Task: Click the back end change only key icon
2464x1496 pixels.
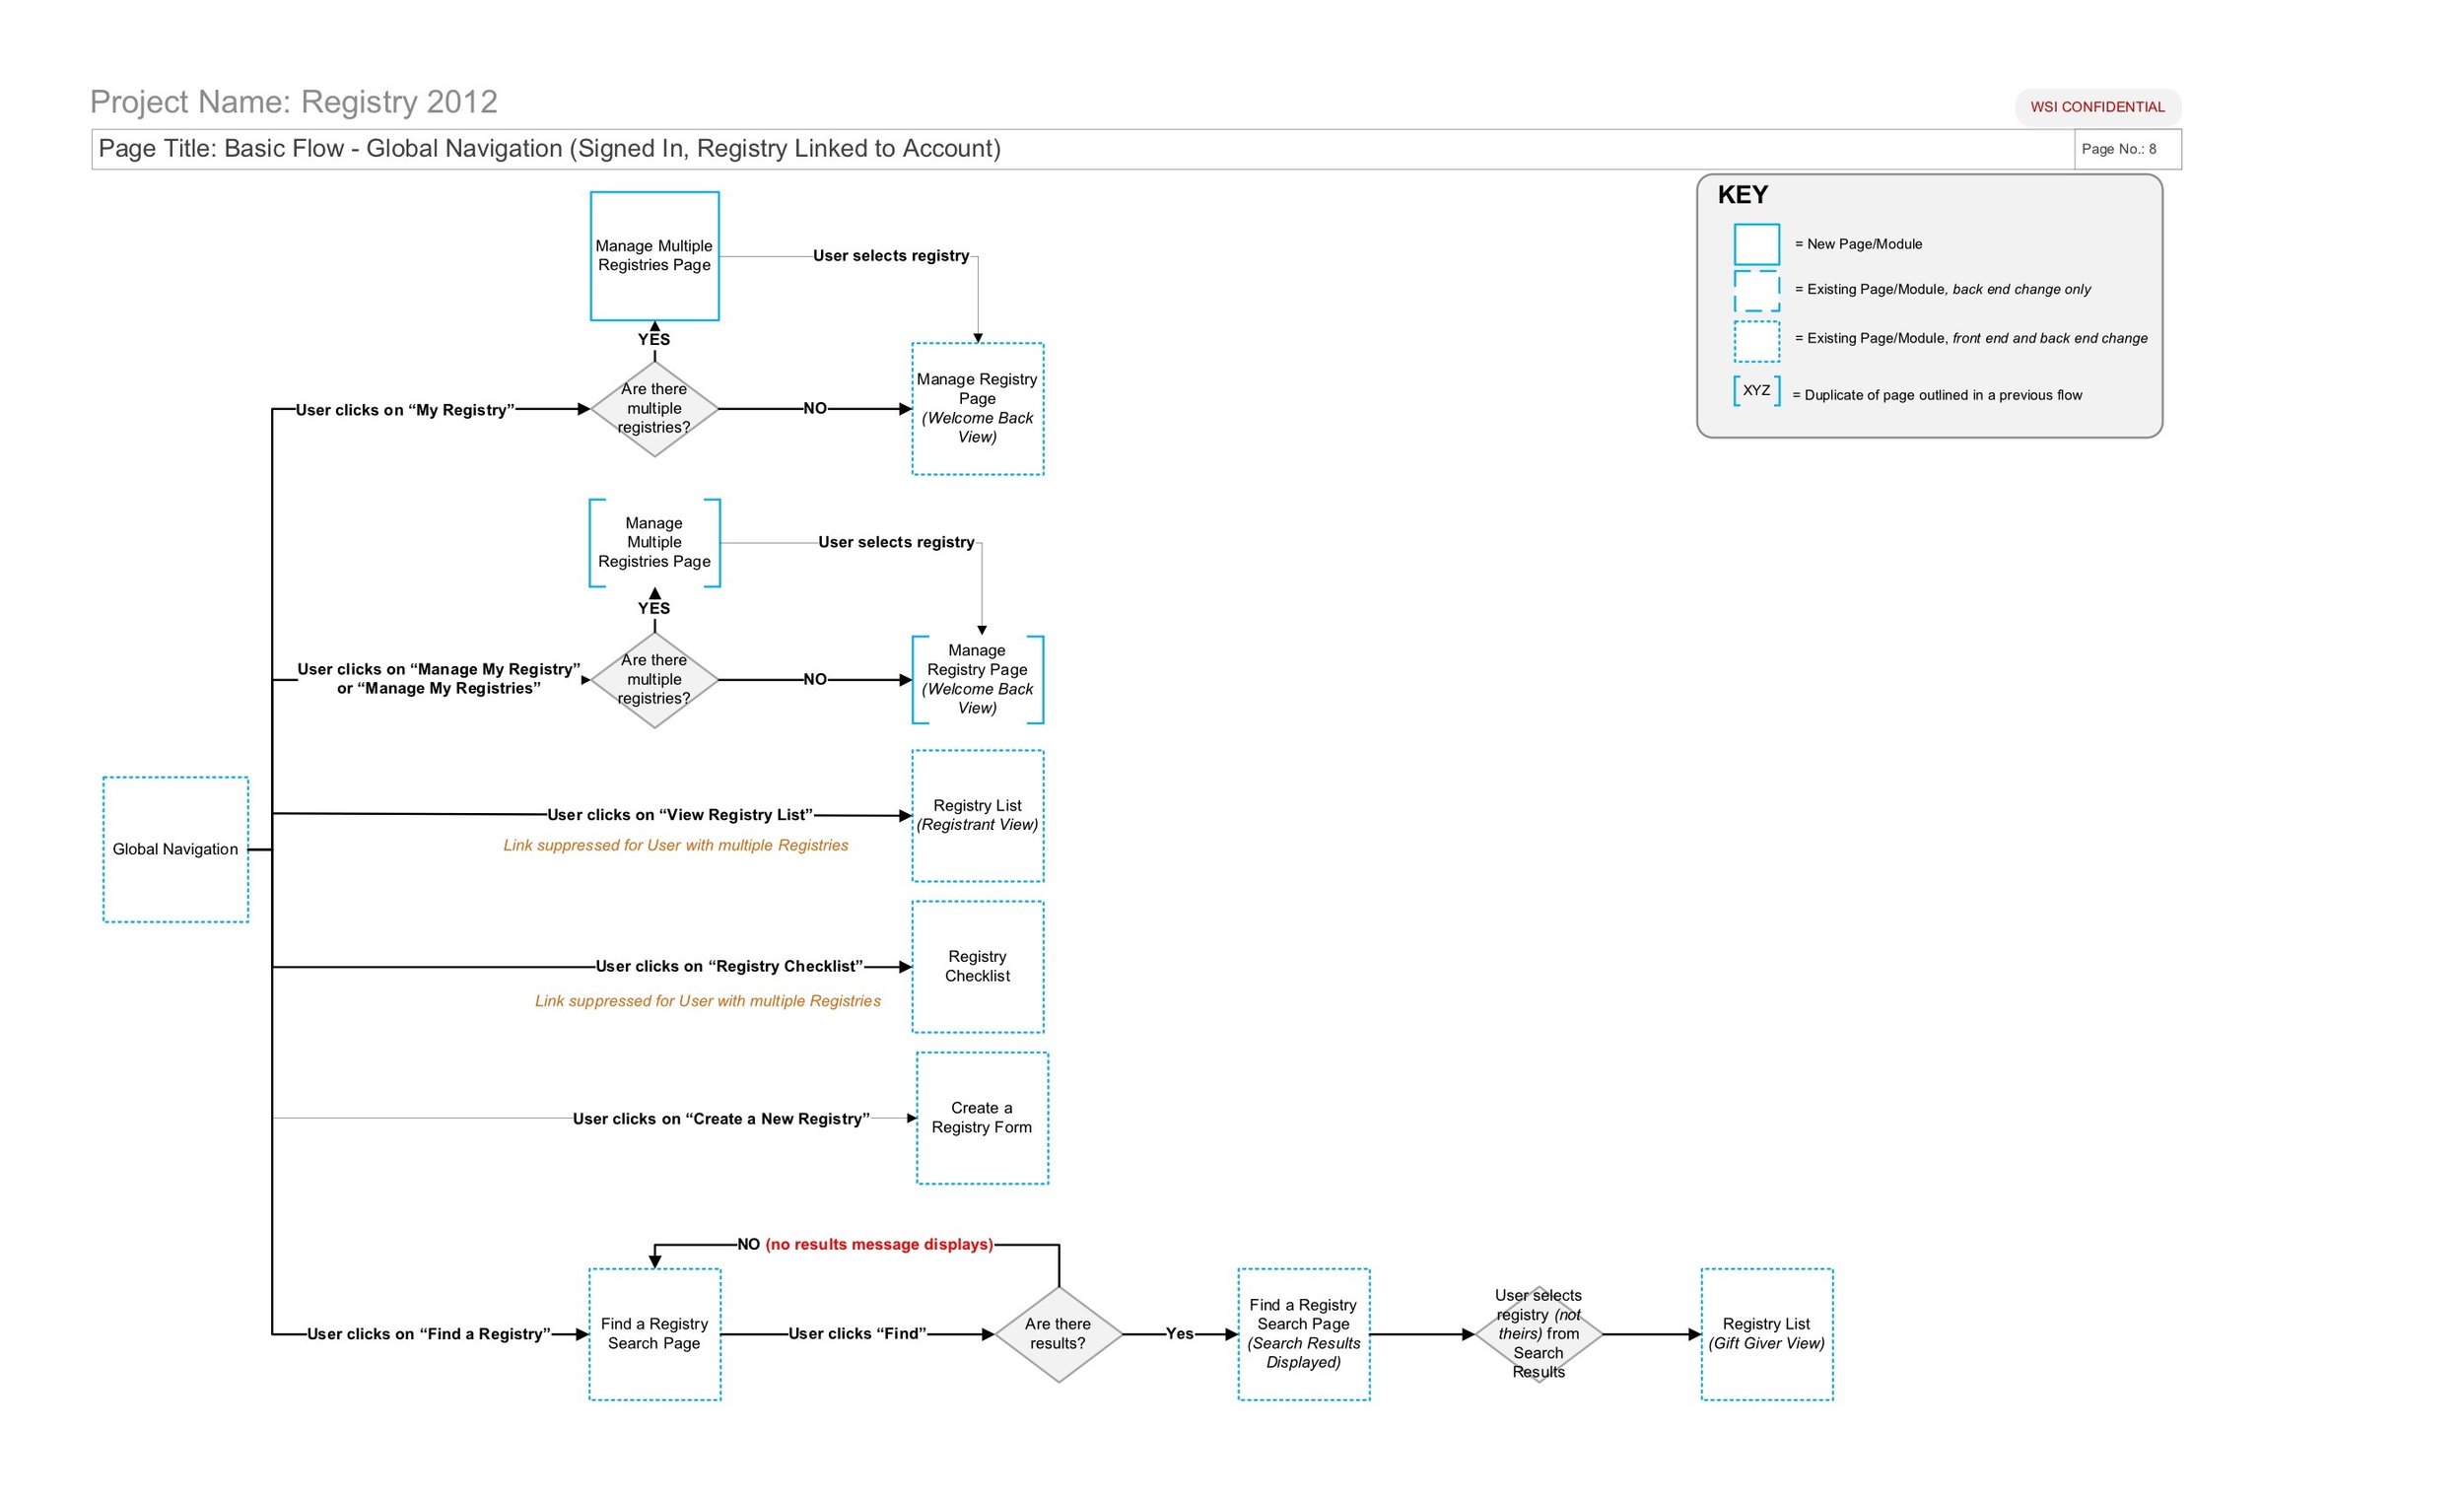Action: point(1756,290)
